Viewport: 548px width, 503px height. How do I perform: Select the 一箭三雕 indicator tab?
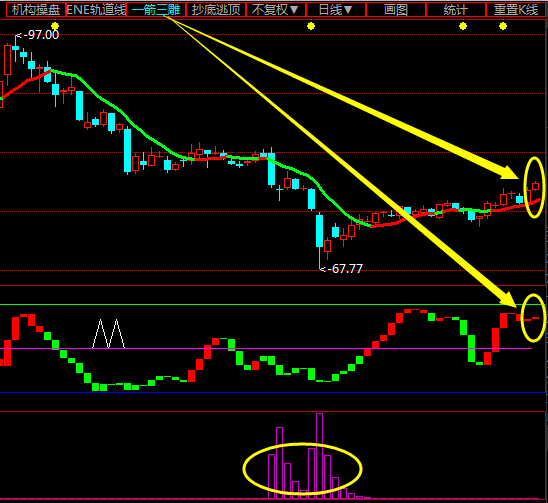coord(156,9)
